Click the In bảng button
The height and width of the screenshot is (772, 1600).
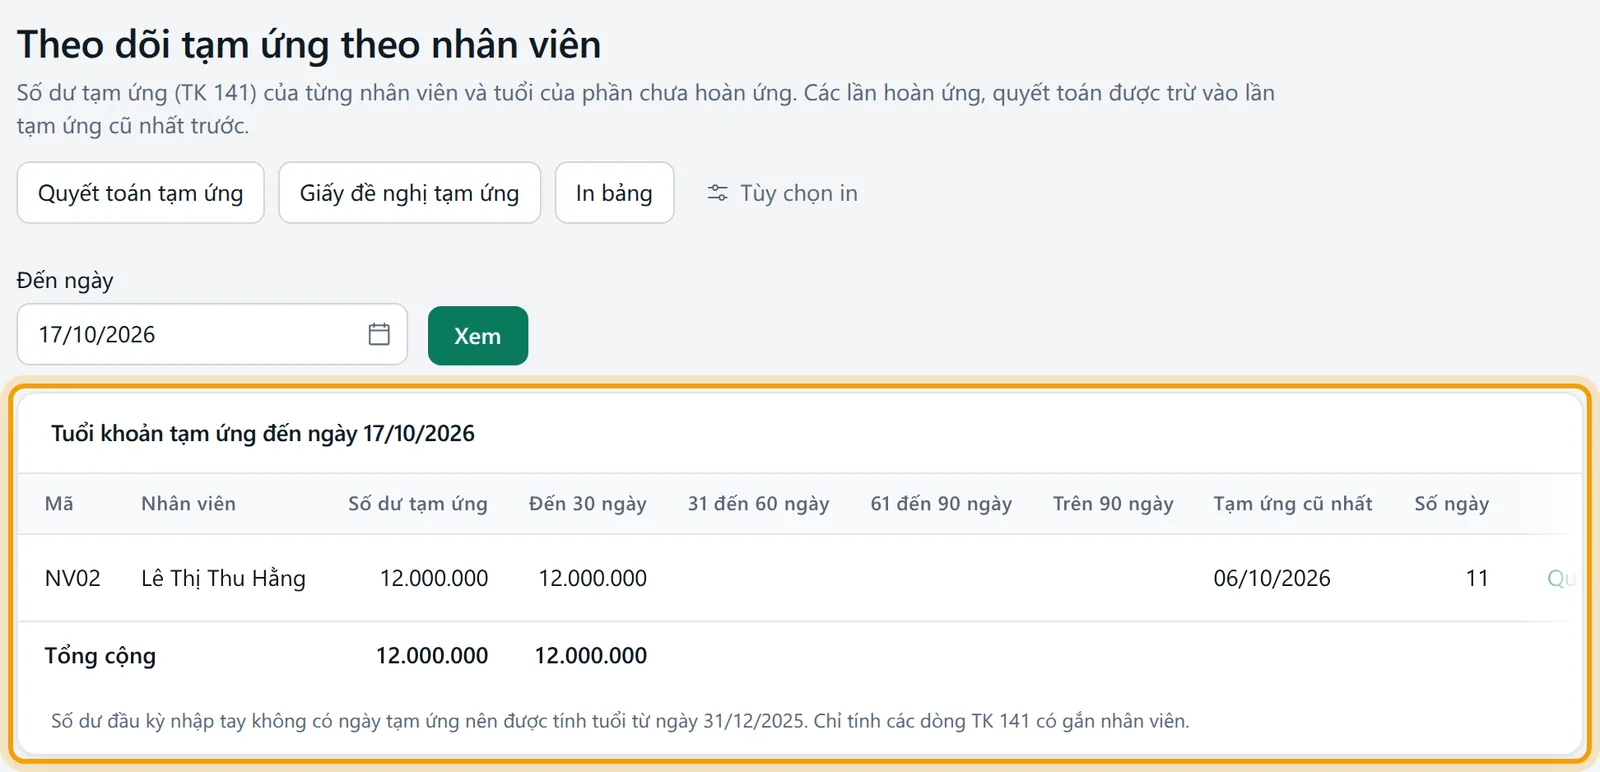[x=614, y=193]
